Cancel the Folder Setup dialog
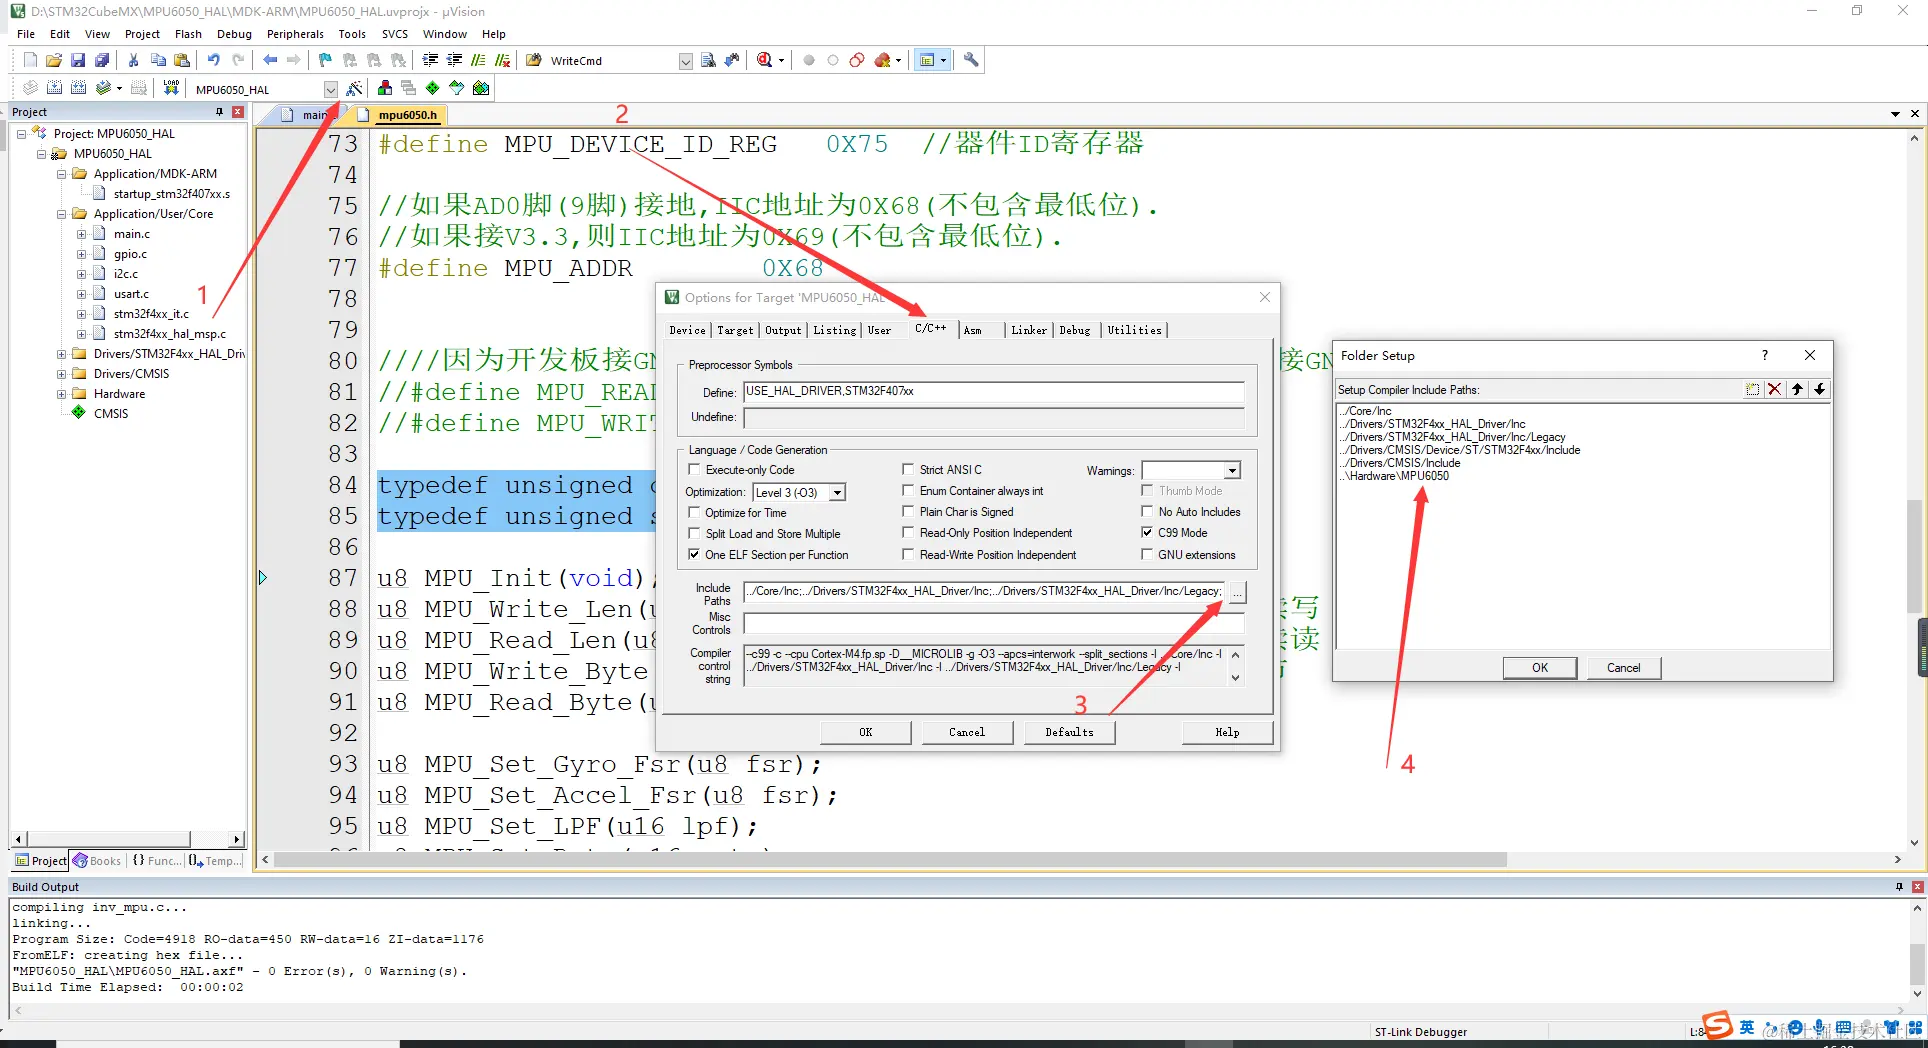The image size is (1928, 1048). point(1623,668)
